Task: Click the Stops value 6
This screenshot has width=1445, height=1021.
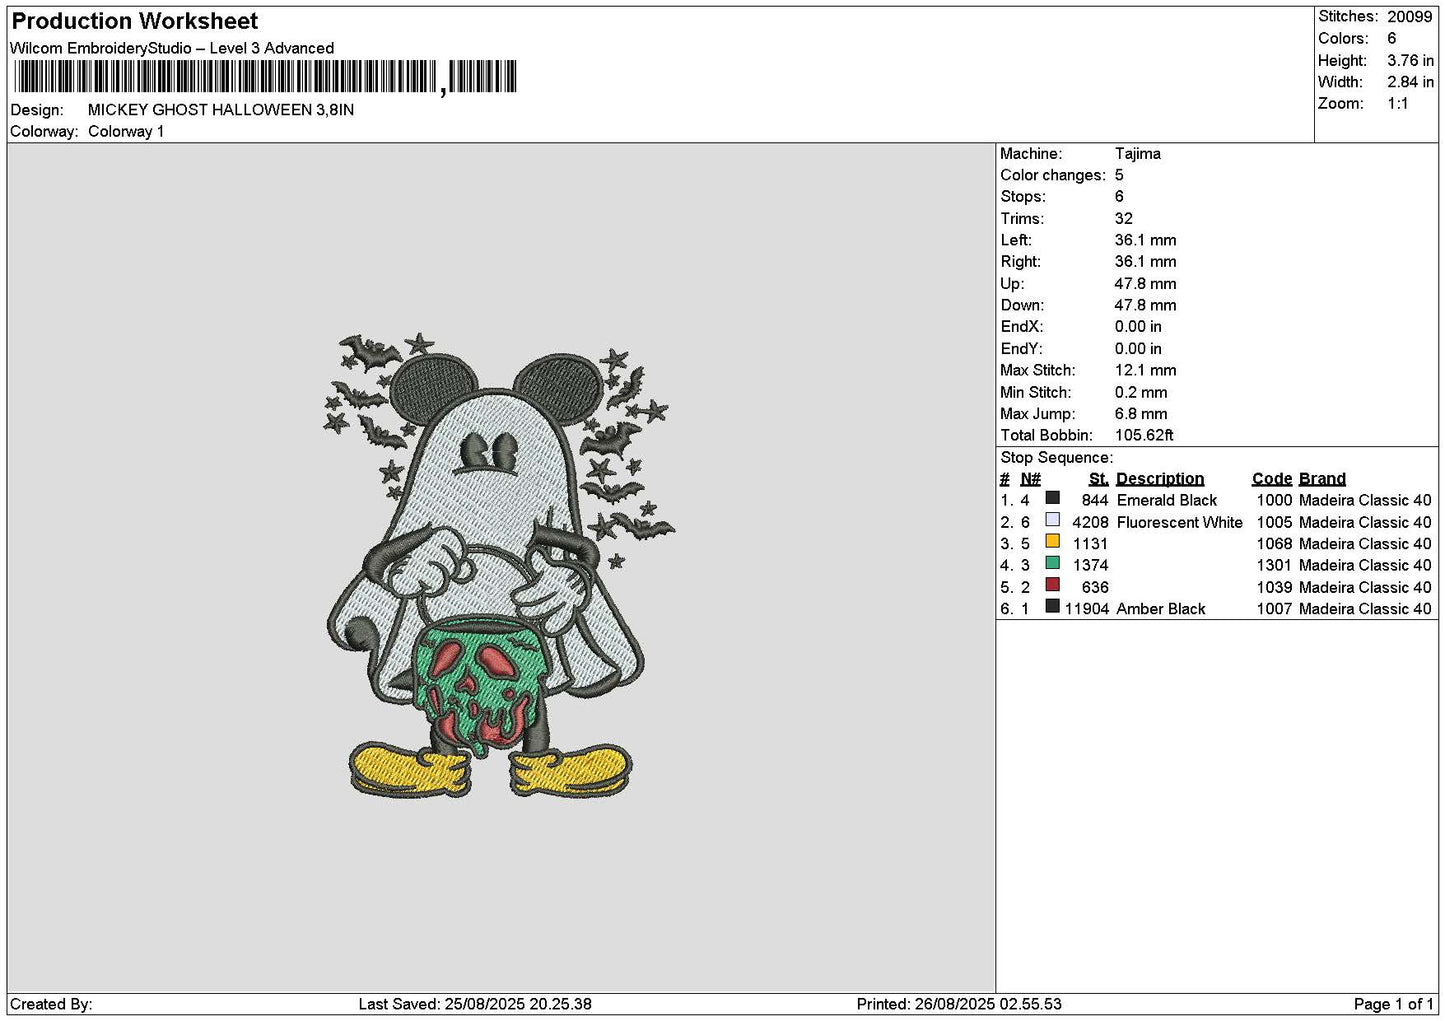Action: (1120, 197)
